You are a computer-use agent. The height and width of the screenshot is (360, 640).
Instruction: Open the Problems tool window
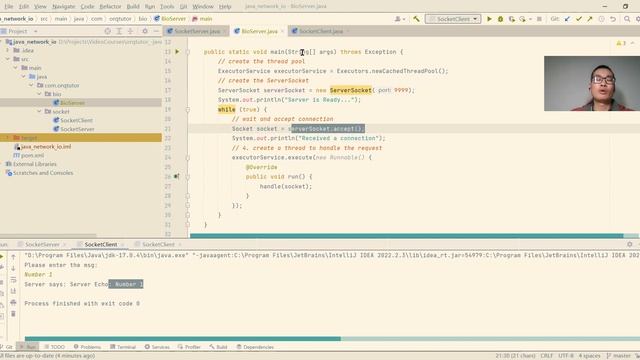coord(87,347)
